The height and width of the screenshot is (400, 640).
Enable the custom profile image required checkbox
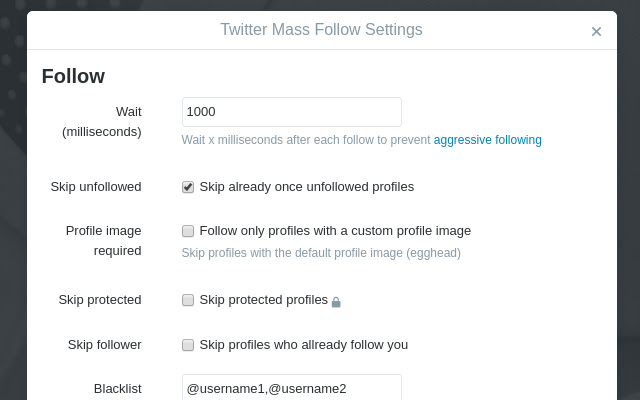point(188,231)
